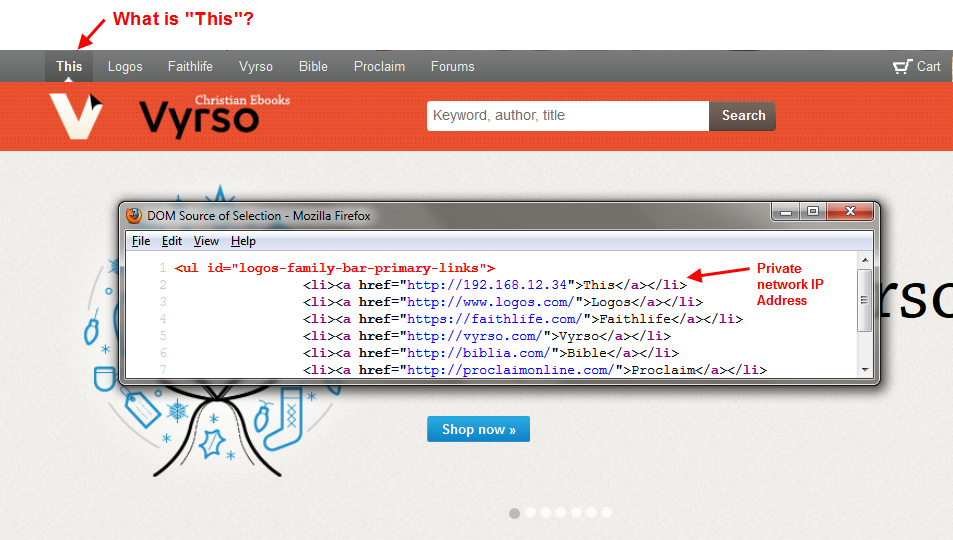Viewport: 953px width, 540px height.
Task: Open View menu in DOM Source window
Action: pos(206,241)
